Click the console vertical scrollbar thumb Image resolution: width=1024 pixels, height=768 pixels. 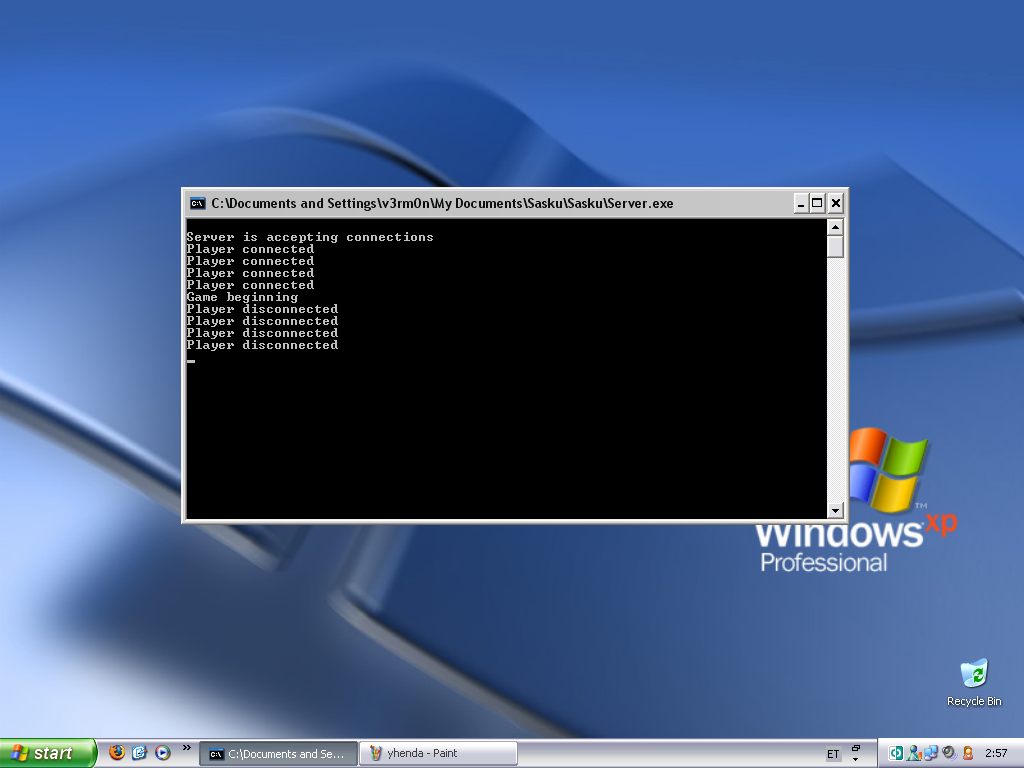pos(835,247)
